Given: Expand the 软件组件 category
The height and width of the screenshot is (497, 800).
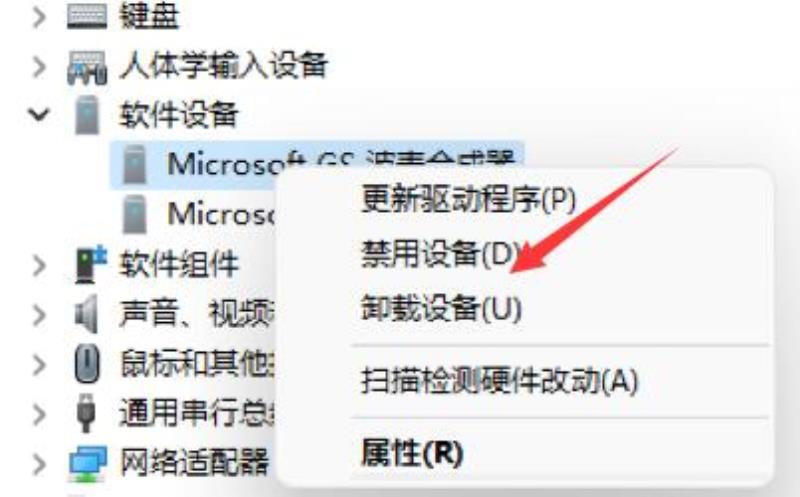Looking at the screenshot, I should tap(39, 265).
